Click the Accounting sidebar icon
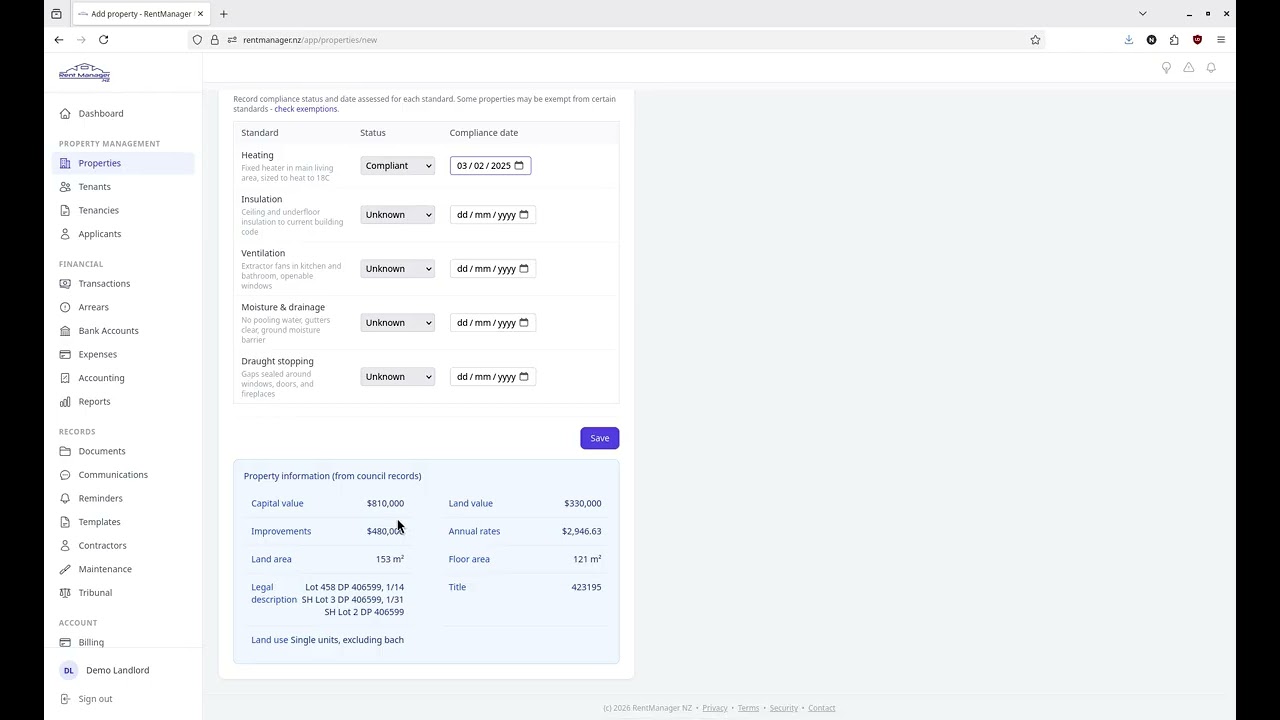The height and width of the screenshot is (720, 1280). click(x=66, y=378)
